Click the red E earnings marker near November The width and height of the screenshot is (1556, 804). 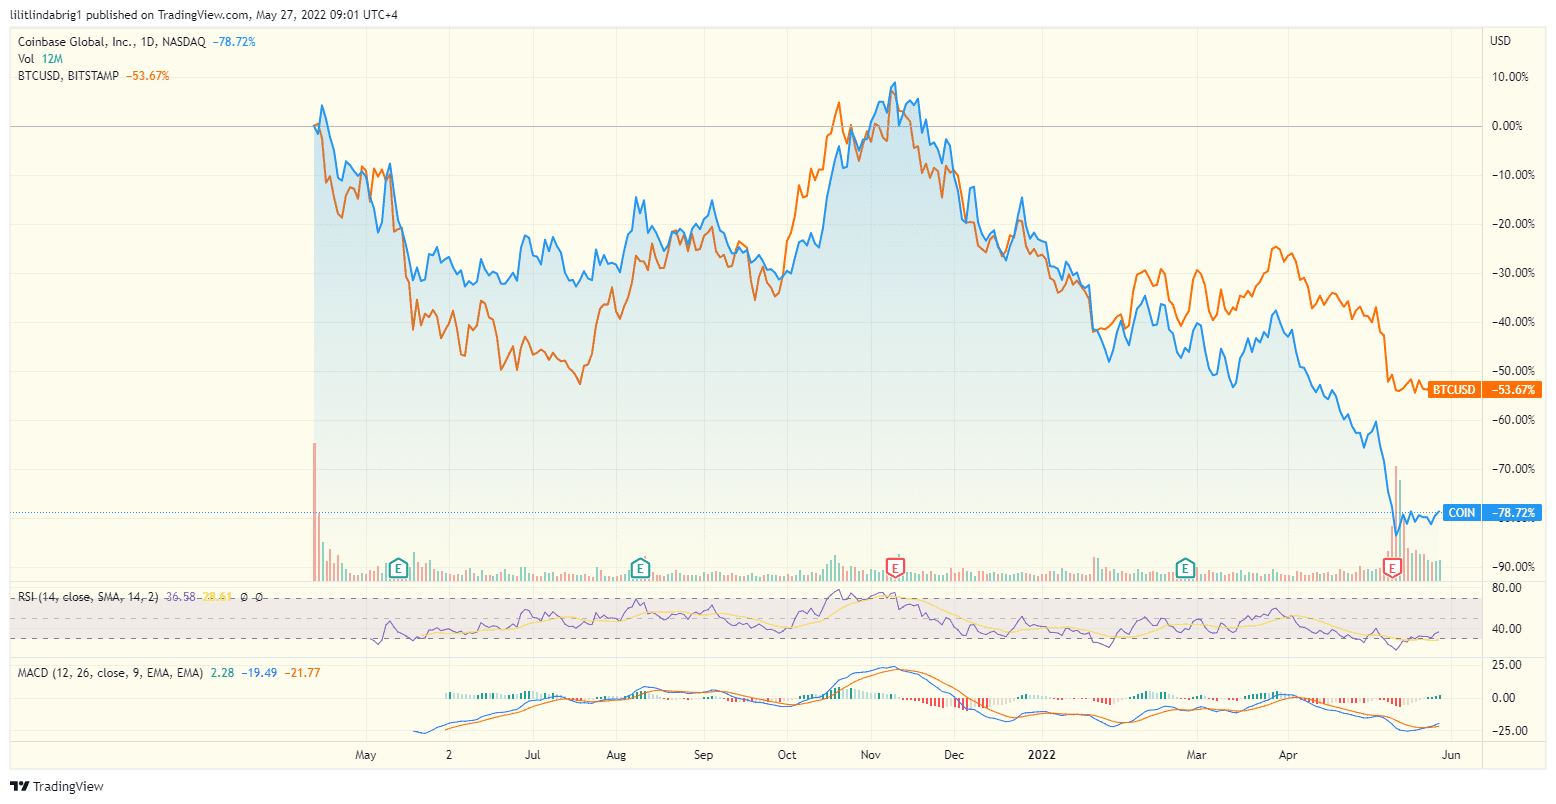[895, 567]
